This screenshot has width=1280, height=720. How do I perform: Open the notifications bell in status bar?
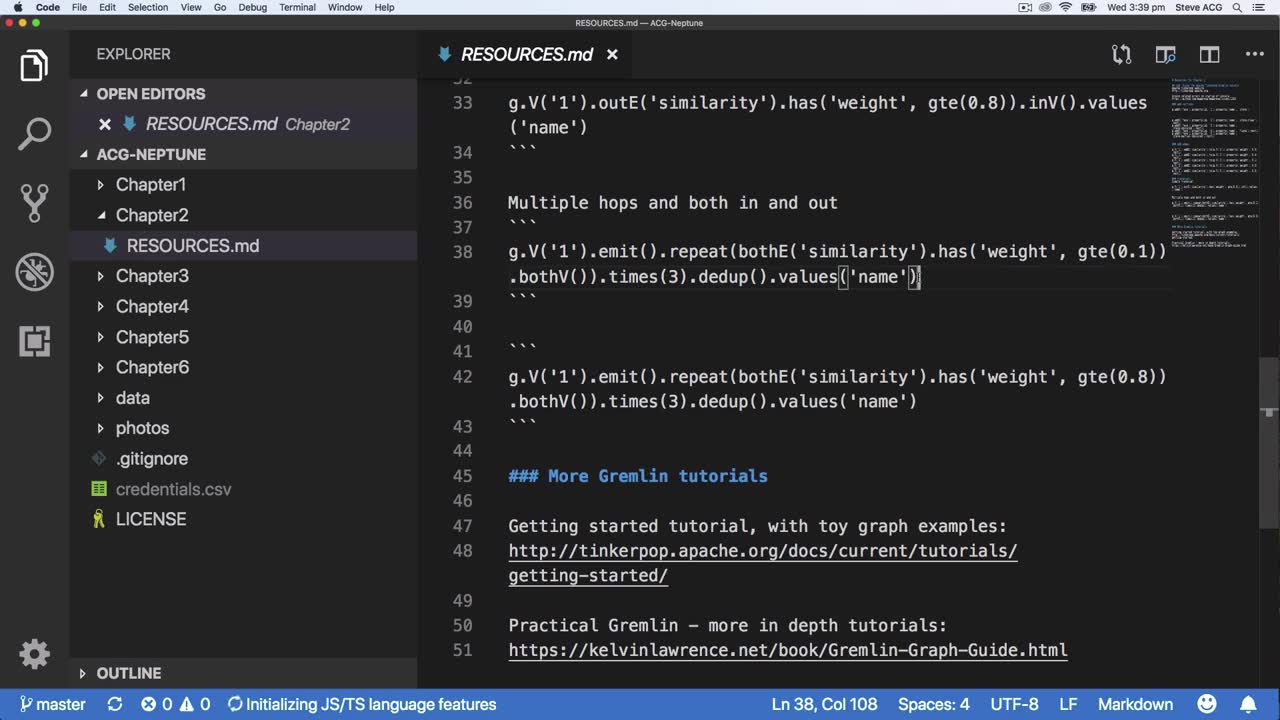click(1248, 704)
